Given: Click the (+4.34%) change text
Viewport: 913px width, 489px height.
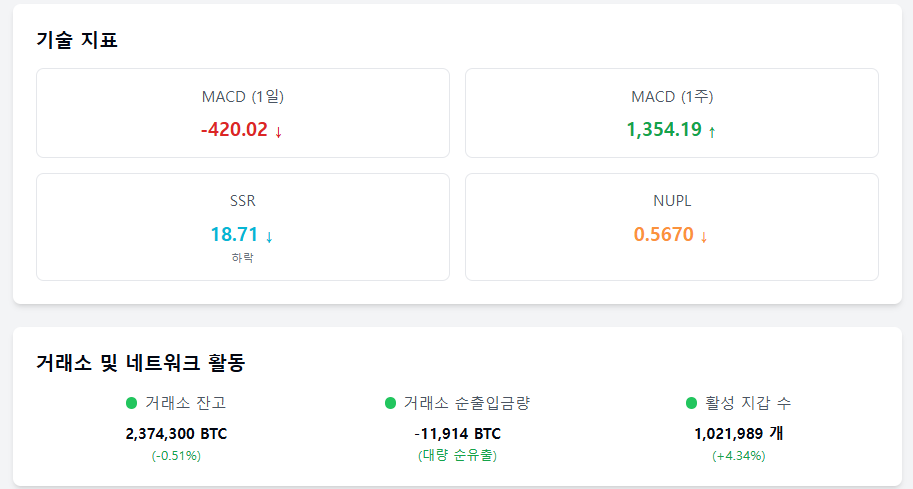Looking at the screenshot, I should tap(738, 456).
